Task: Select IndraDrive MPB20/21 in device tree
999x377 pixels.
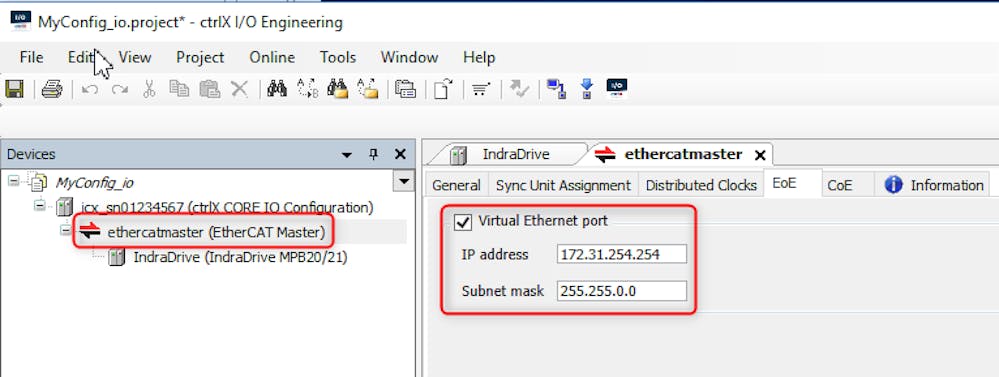Action: tap(240, 257)
